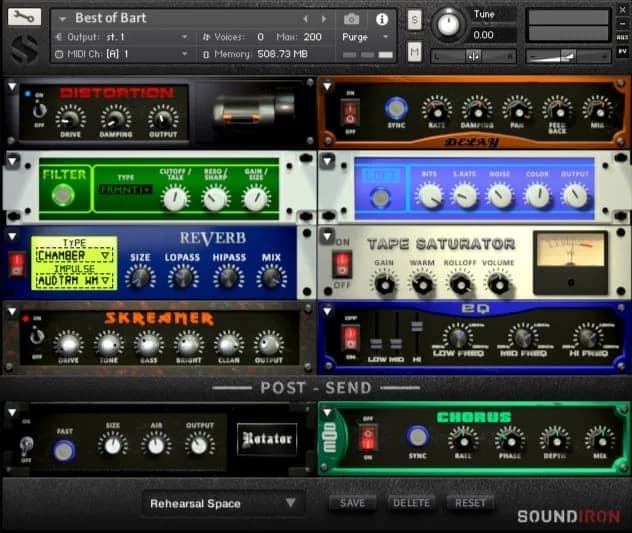Toggle the Tape Saturator on/off switch

(x=342, y=264)
